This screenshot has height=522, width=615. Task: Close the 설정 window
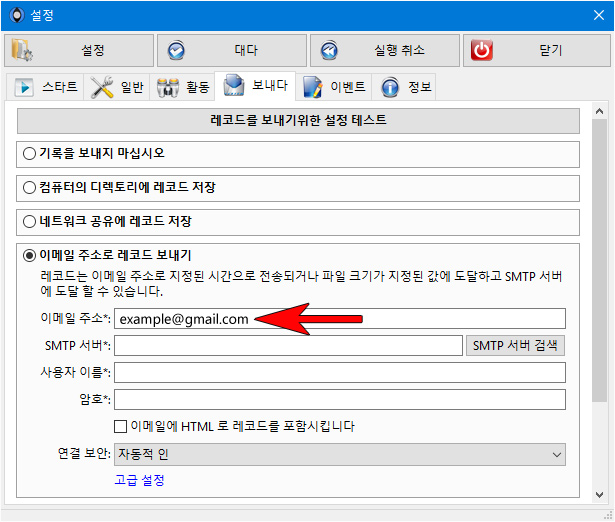(599, 15)
